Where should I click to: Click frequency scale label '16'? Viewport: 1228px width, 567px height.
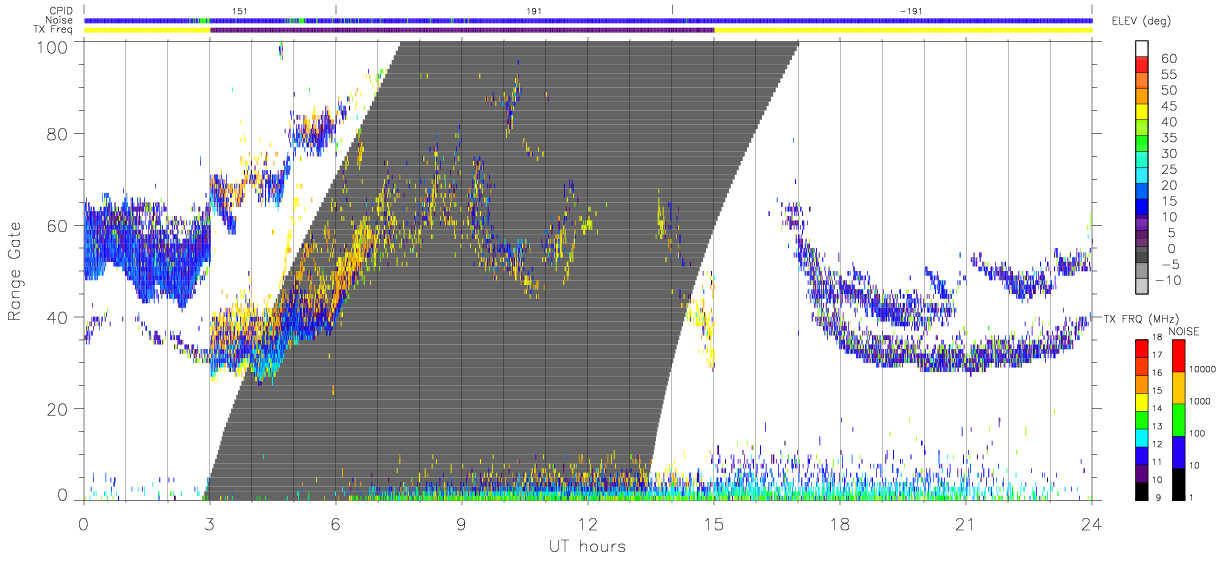click(1158, 374)
